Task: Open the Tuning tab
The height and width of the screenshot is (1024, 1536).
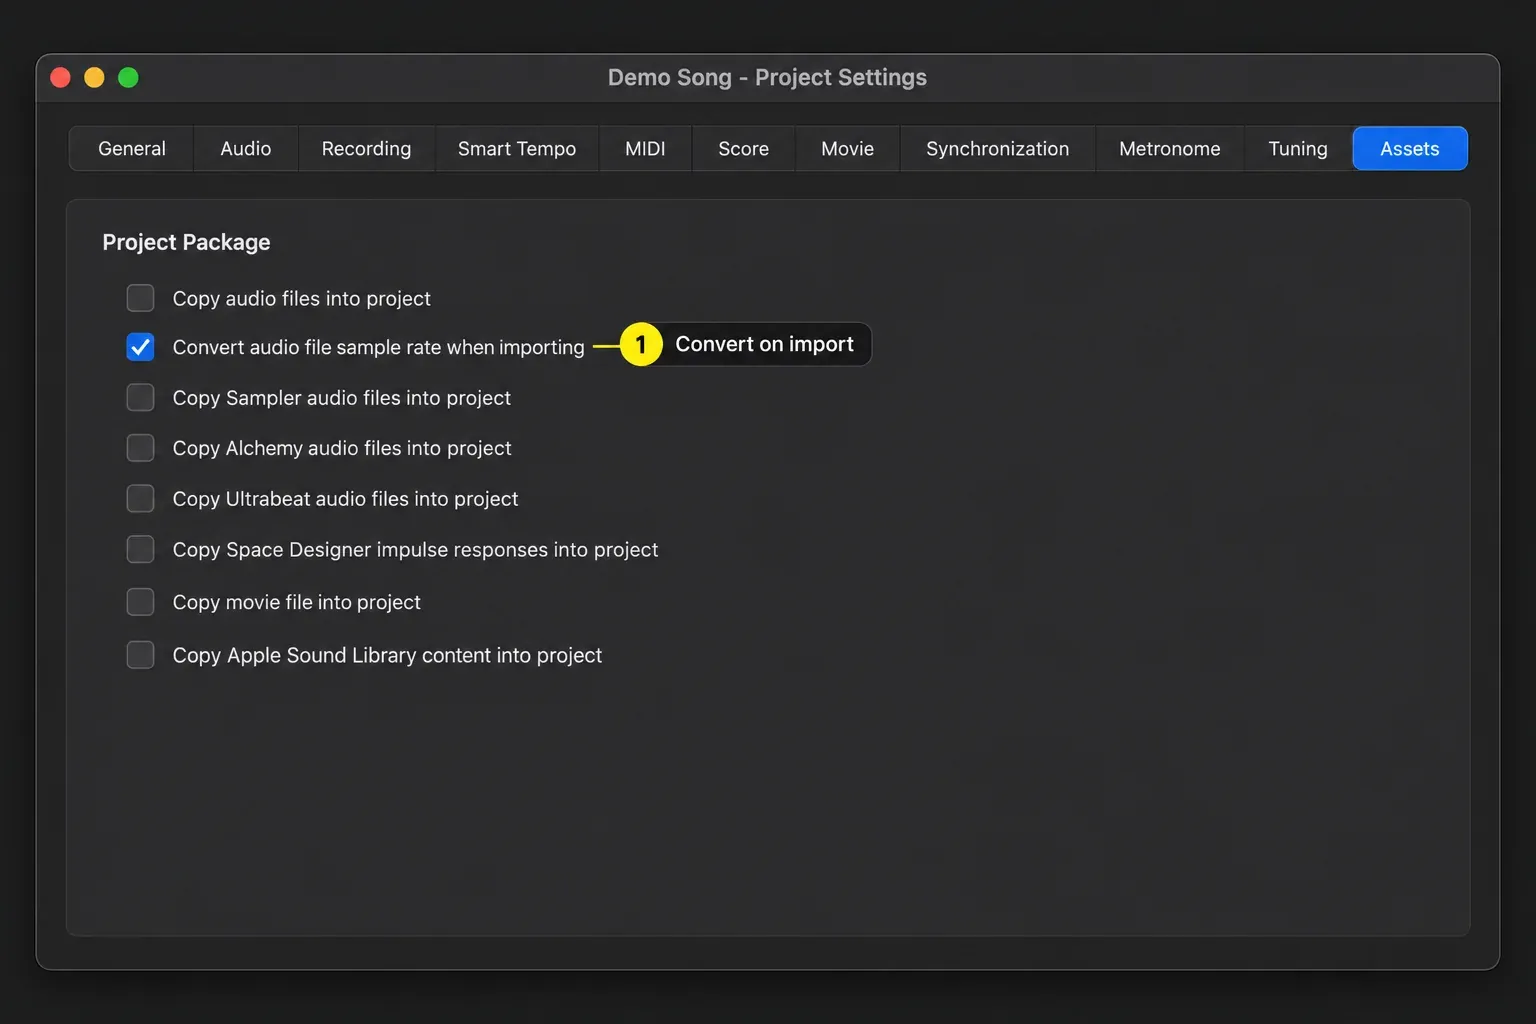Action: (x=1297, y=149)
